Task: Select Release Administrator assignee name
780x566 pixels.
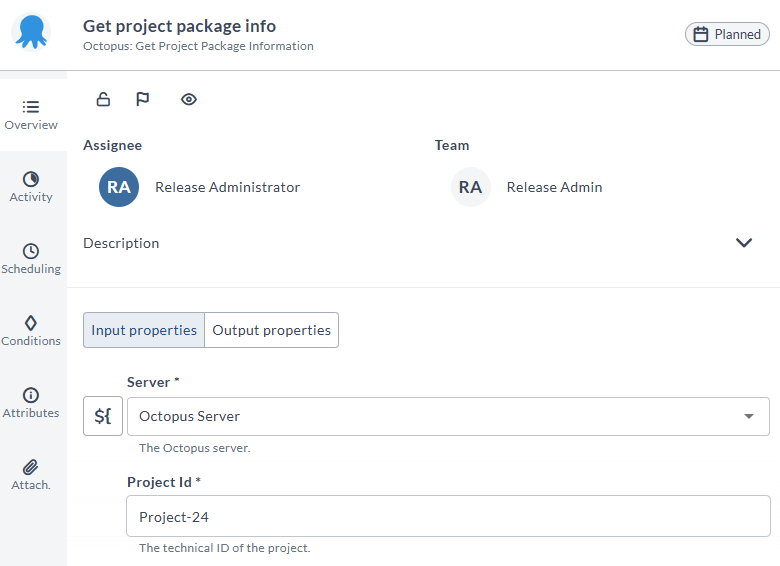Action: click(227, 187)
